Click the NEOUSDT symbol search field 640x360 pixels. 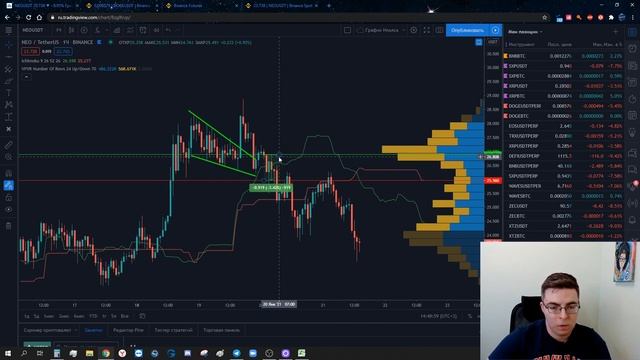33,30
